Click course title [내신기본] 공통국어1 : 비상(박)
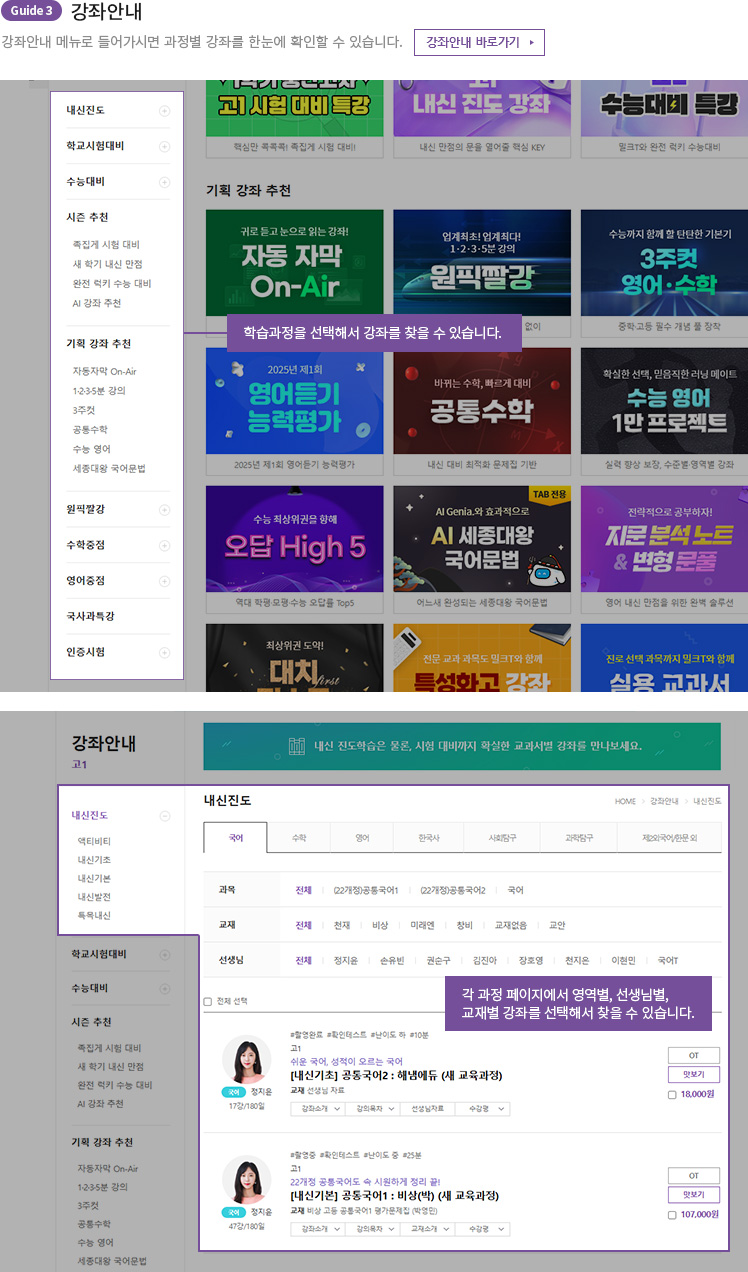The image size is (748, 1272). point(394,1195)
